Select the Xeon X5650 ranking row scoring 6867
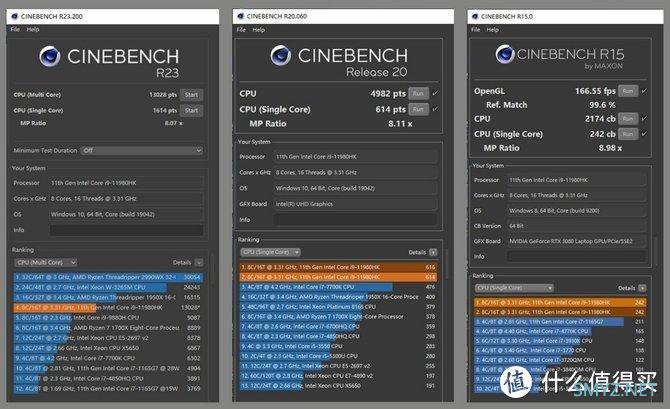Screen dimensions: 670x409 108,348
